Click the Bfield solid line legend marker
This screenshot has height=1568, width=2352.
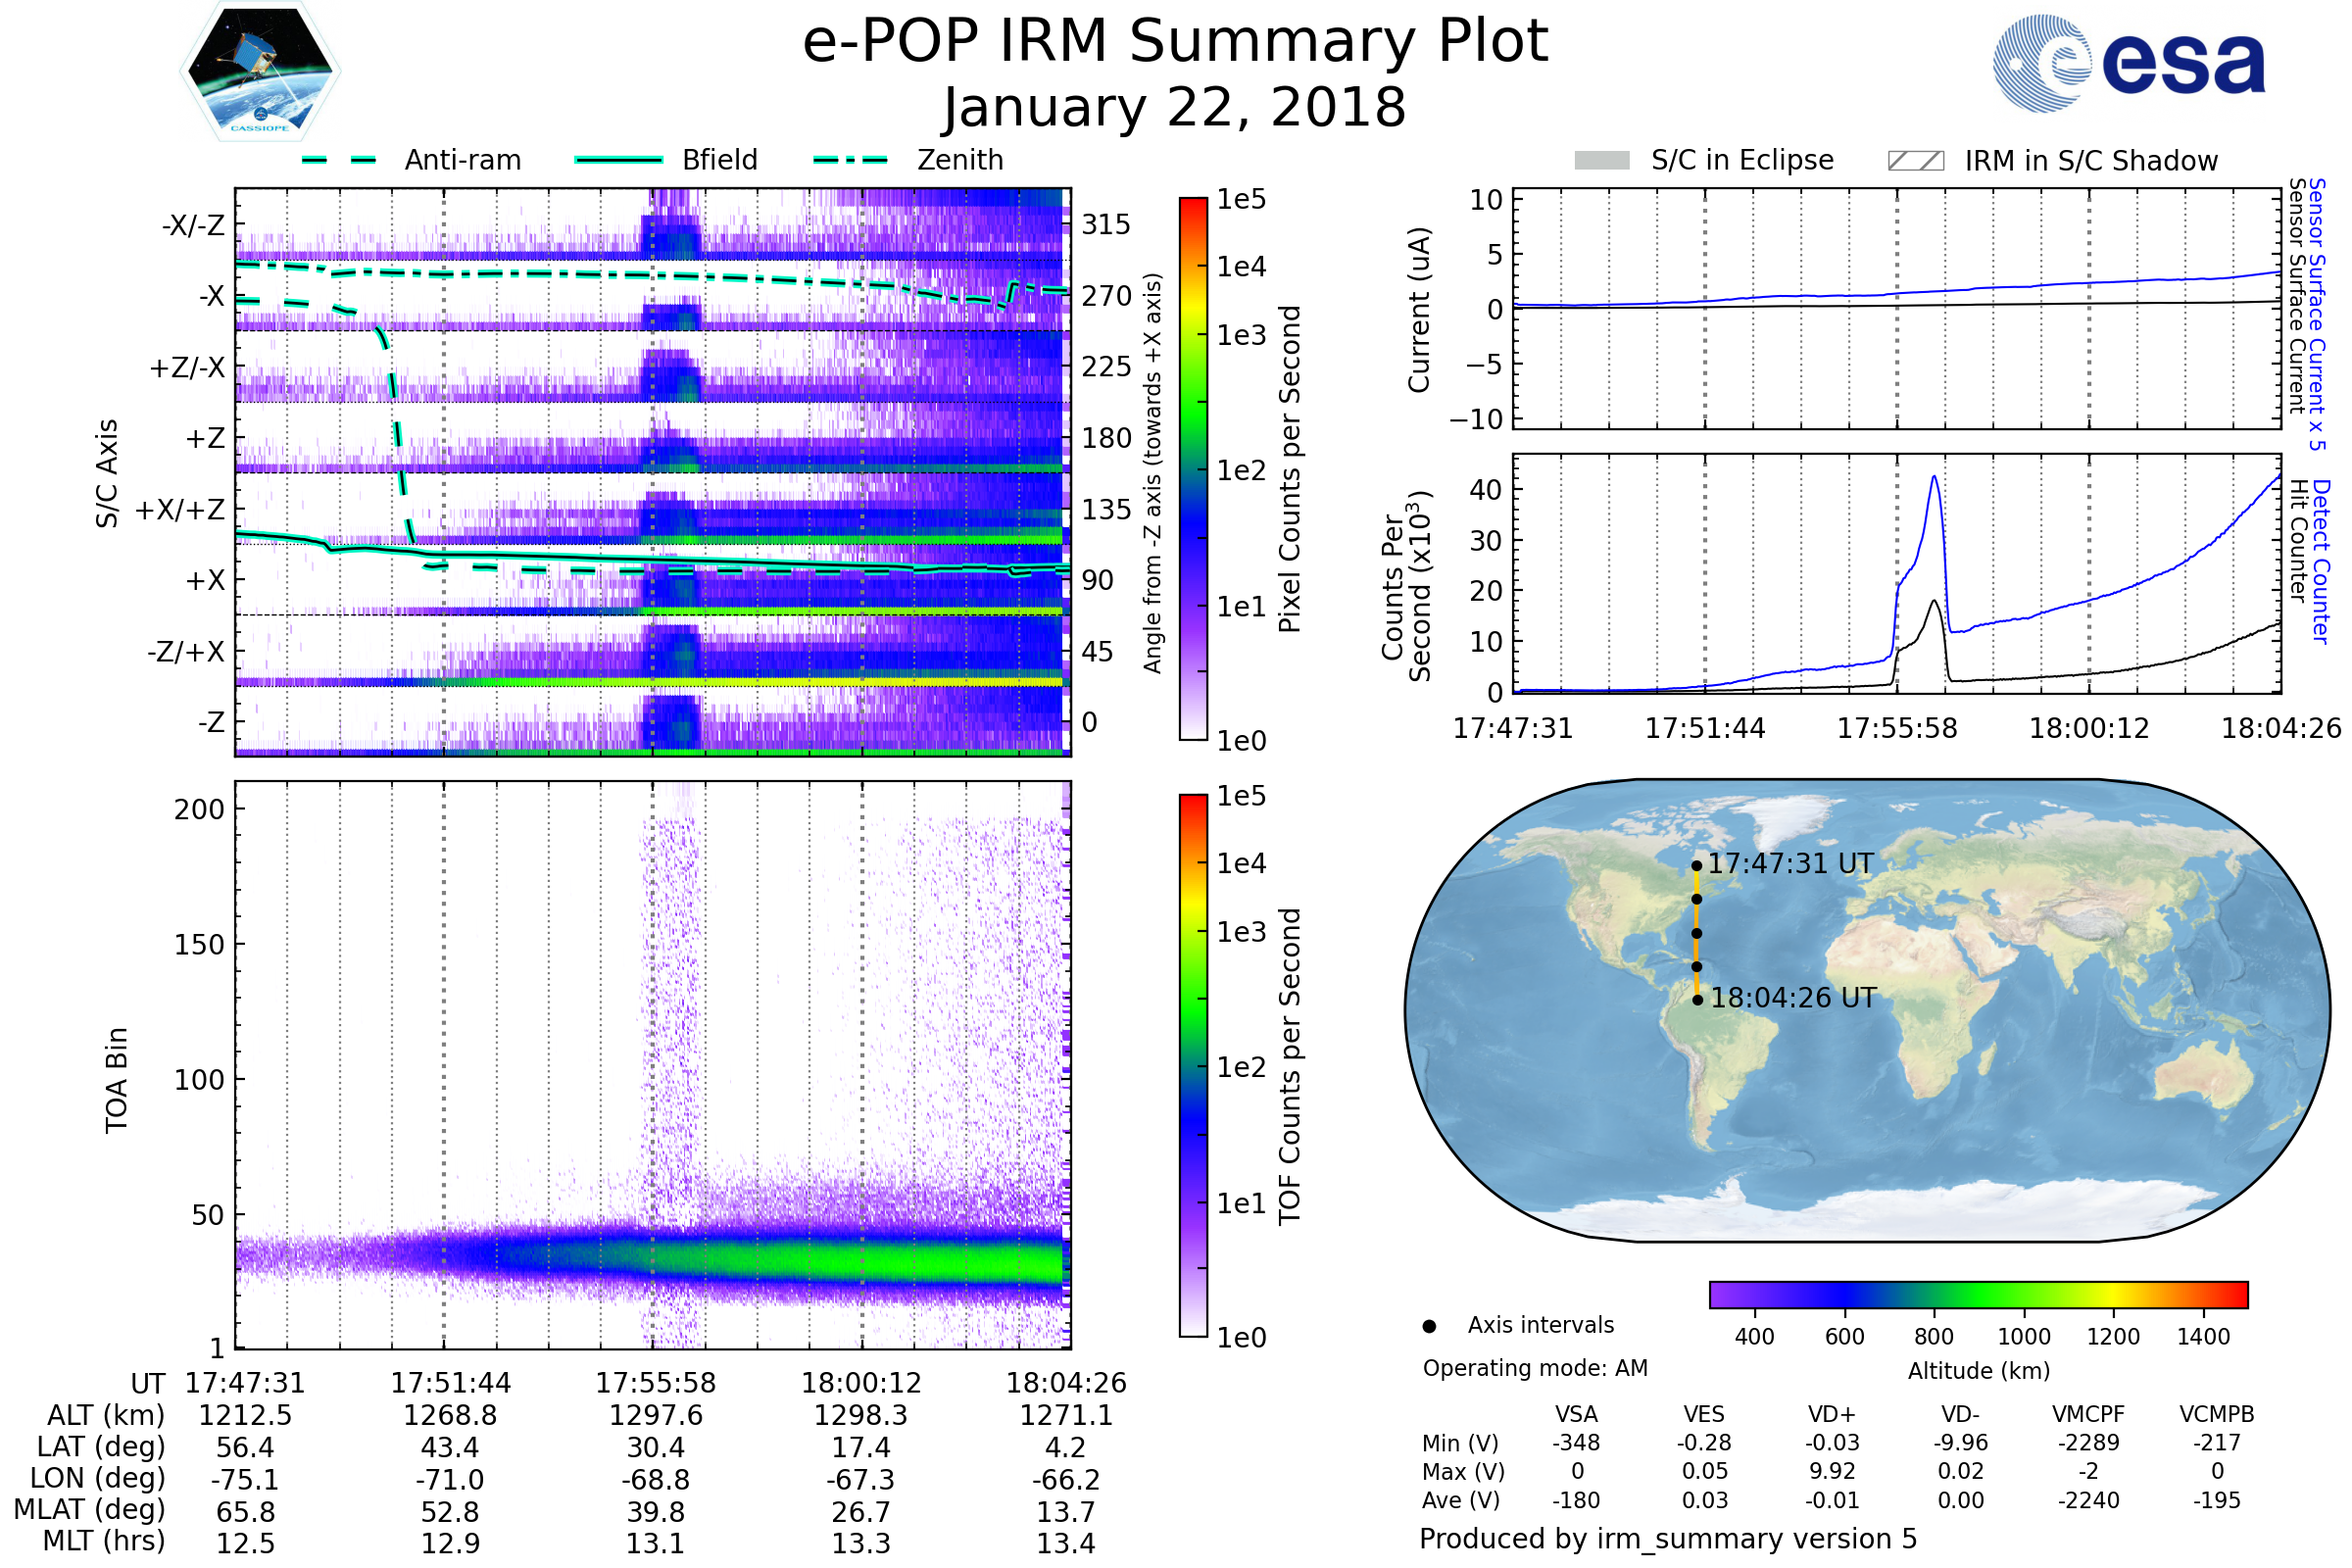pos(618,160)
